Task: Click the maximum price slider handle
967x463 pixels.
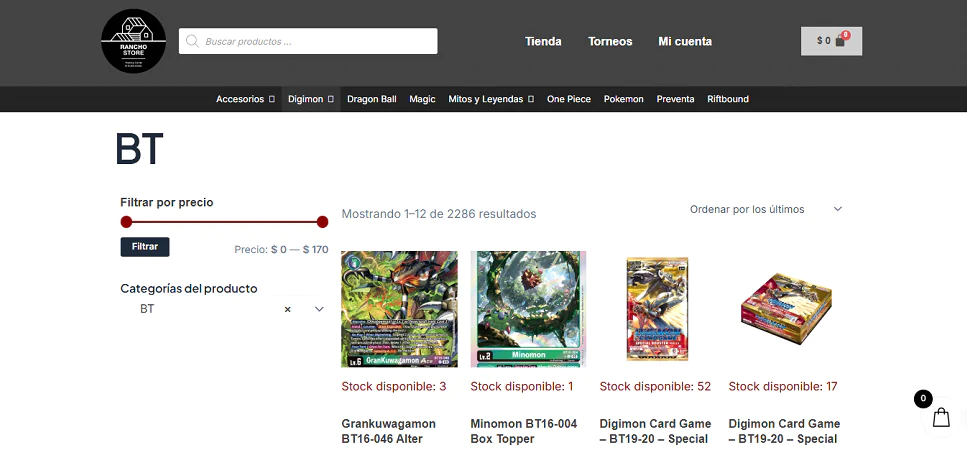Action: (x=322, y=222)
